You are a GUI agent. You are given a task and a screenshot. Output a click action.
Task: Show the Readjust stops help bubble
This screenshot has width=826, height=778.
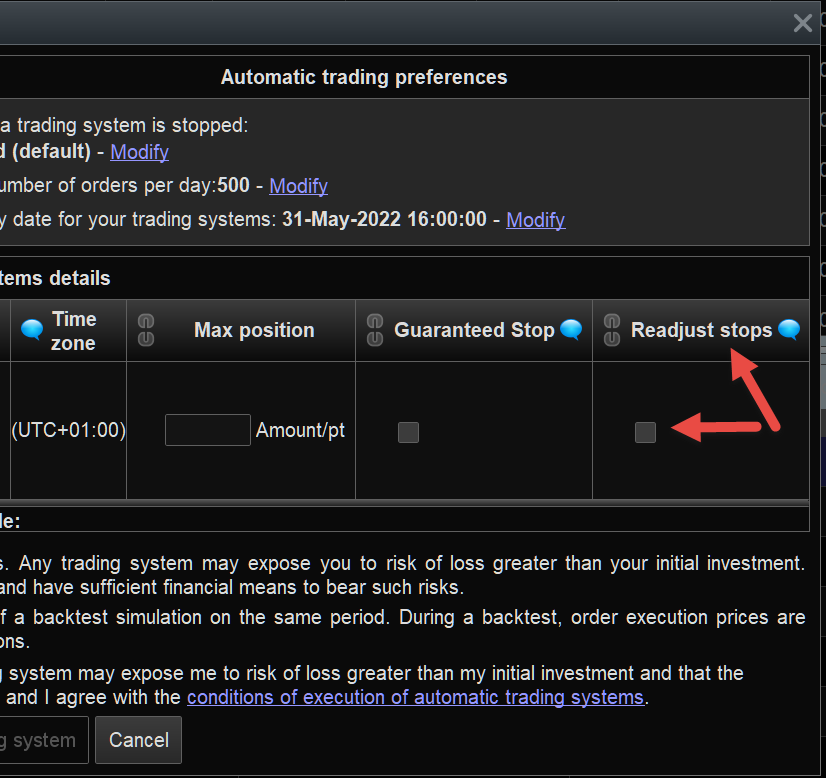click(x=789, y=329)
